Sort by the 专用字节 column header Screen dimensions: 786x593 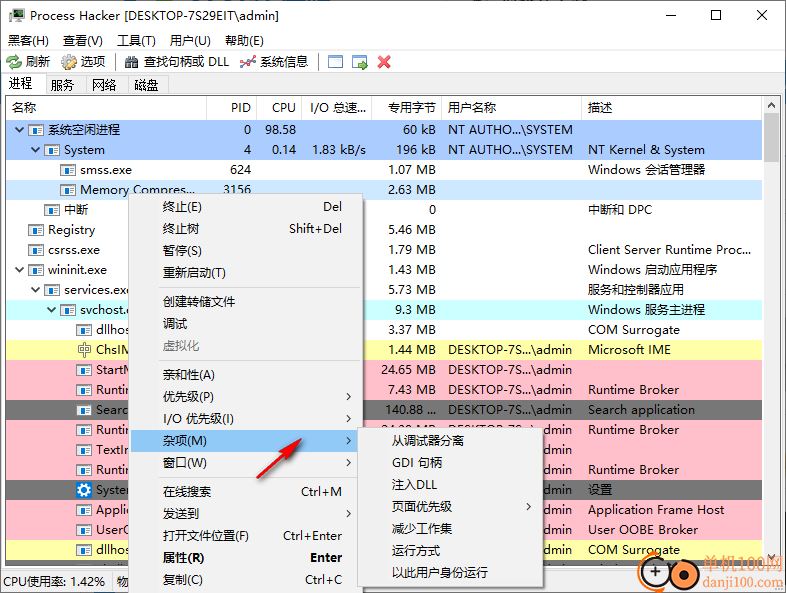[x=407, y=108]
